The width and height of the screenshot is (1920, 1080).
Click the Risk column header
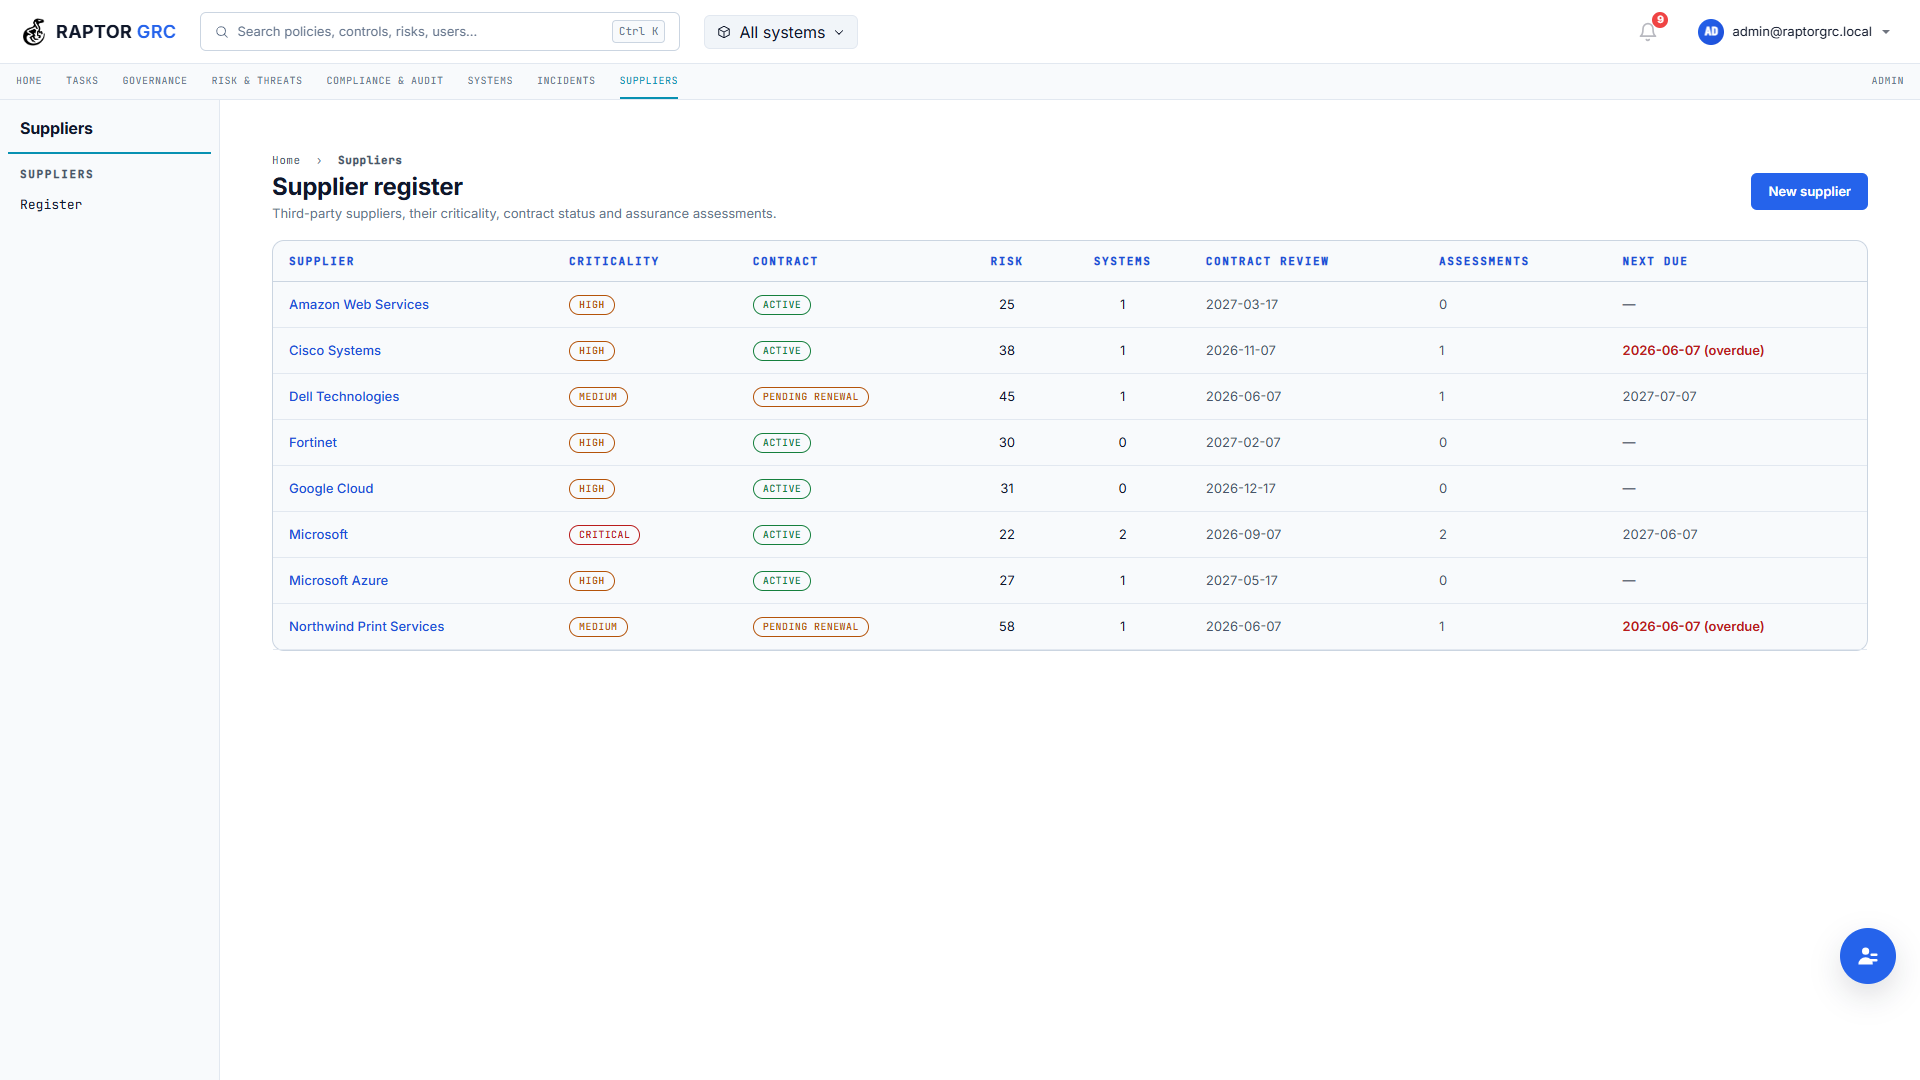[x=1006, y=262]
